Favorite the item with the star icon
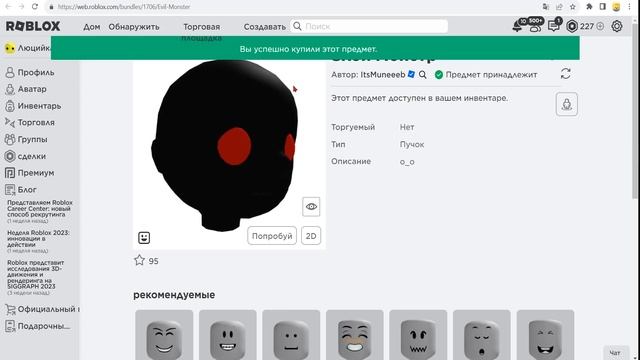The width and height of the screenshot is (640, 360). [x=139, y=260]
